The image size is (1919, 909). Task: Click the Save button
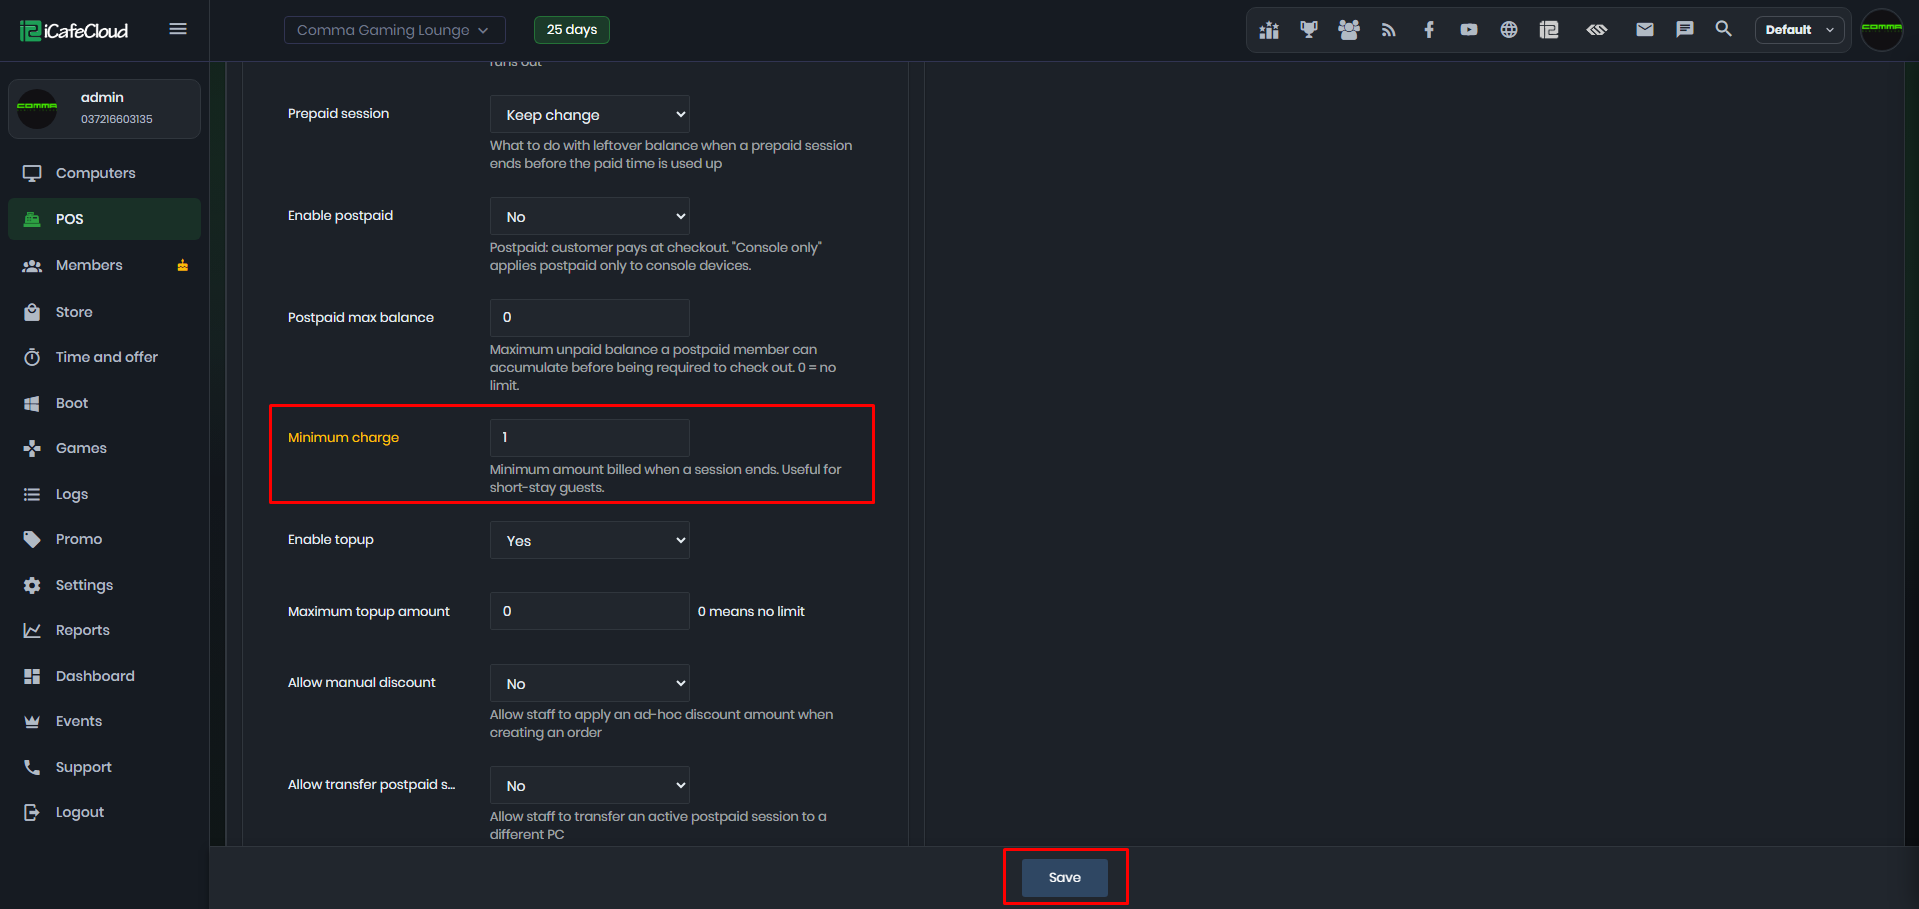pos(1065,877)
